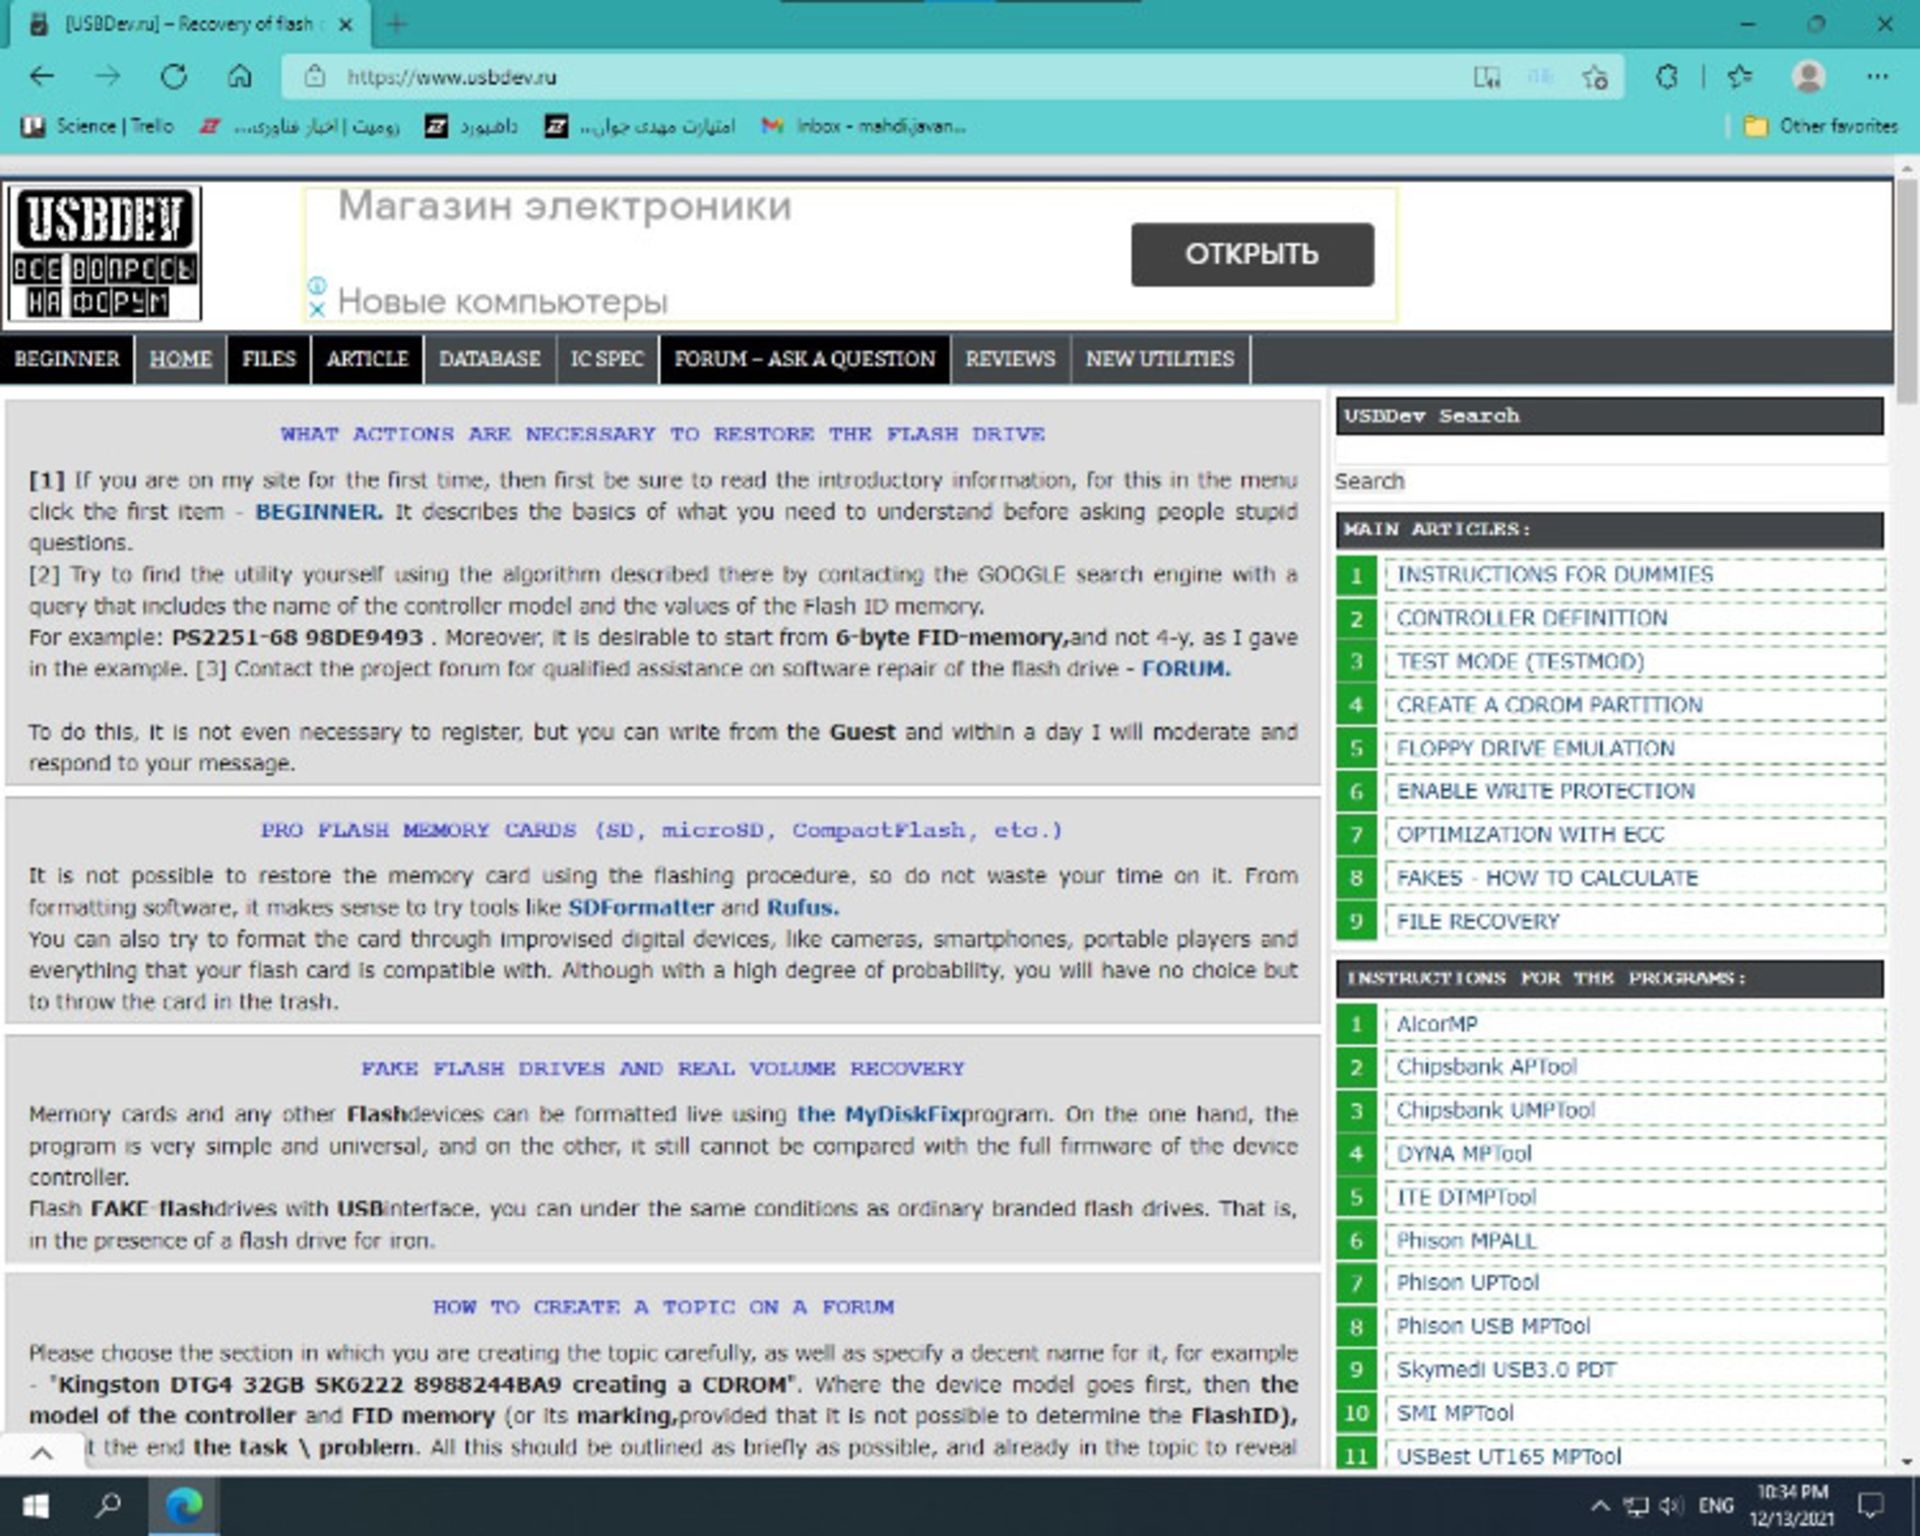Image resolution: width=1920 pixels, height=1536 pixels.
Task: Open the Science | Trello bookmark
Action: 97,126
